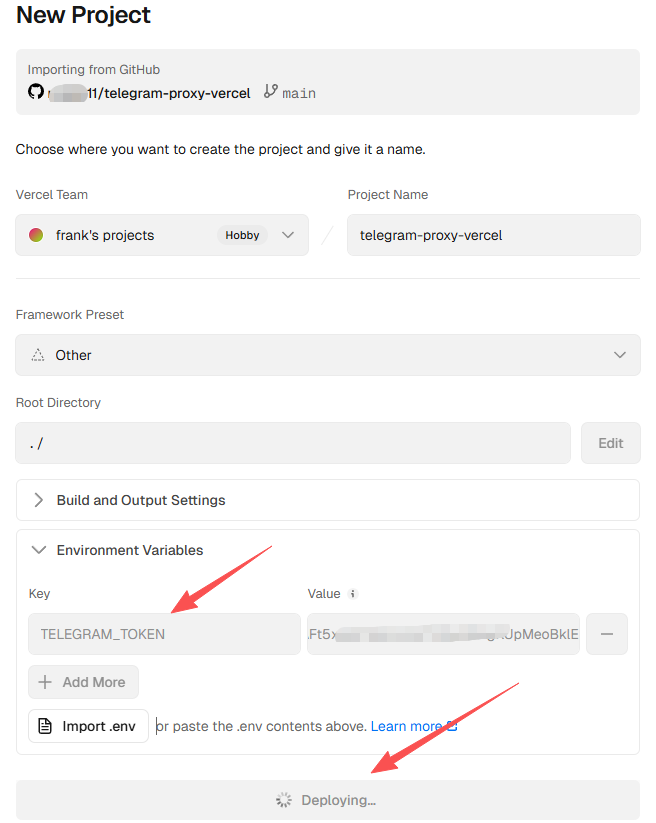Click the info icon next to Value

[x=353, y=594]
